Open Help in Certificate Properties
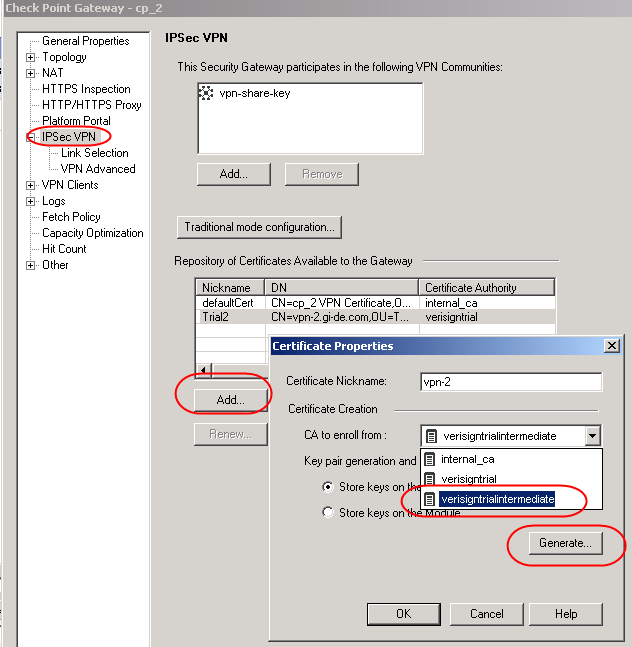Image resolution: width=632 pixels, height=647 pixels. 566,614
